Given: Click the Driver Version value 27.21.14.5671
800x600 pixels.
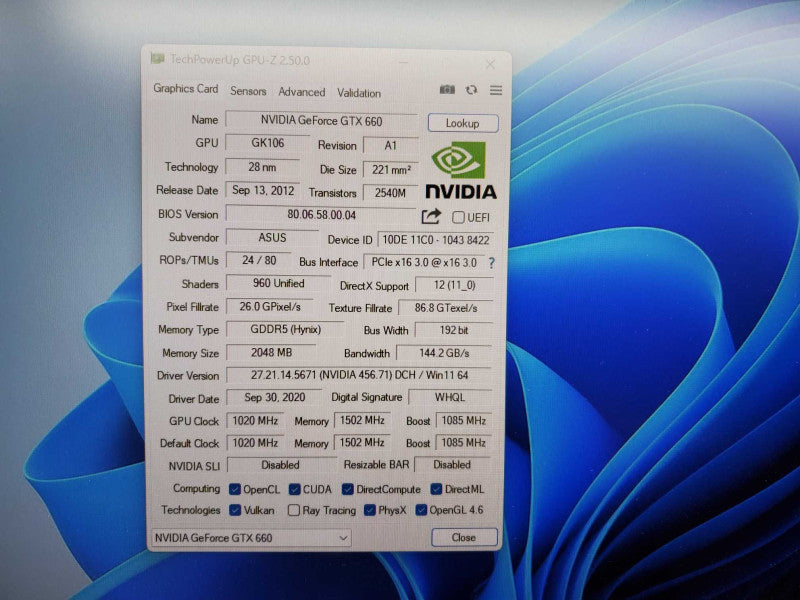Looking at the screenshot, I should pyautogui.click(x=359, y=376).
